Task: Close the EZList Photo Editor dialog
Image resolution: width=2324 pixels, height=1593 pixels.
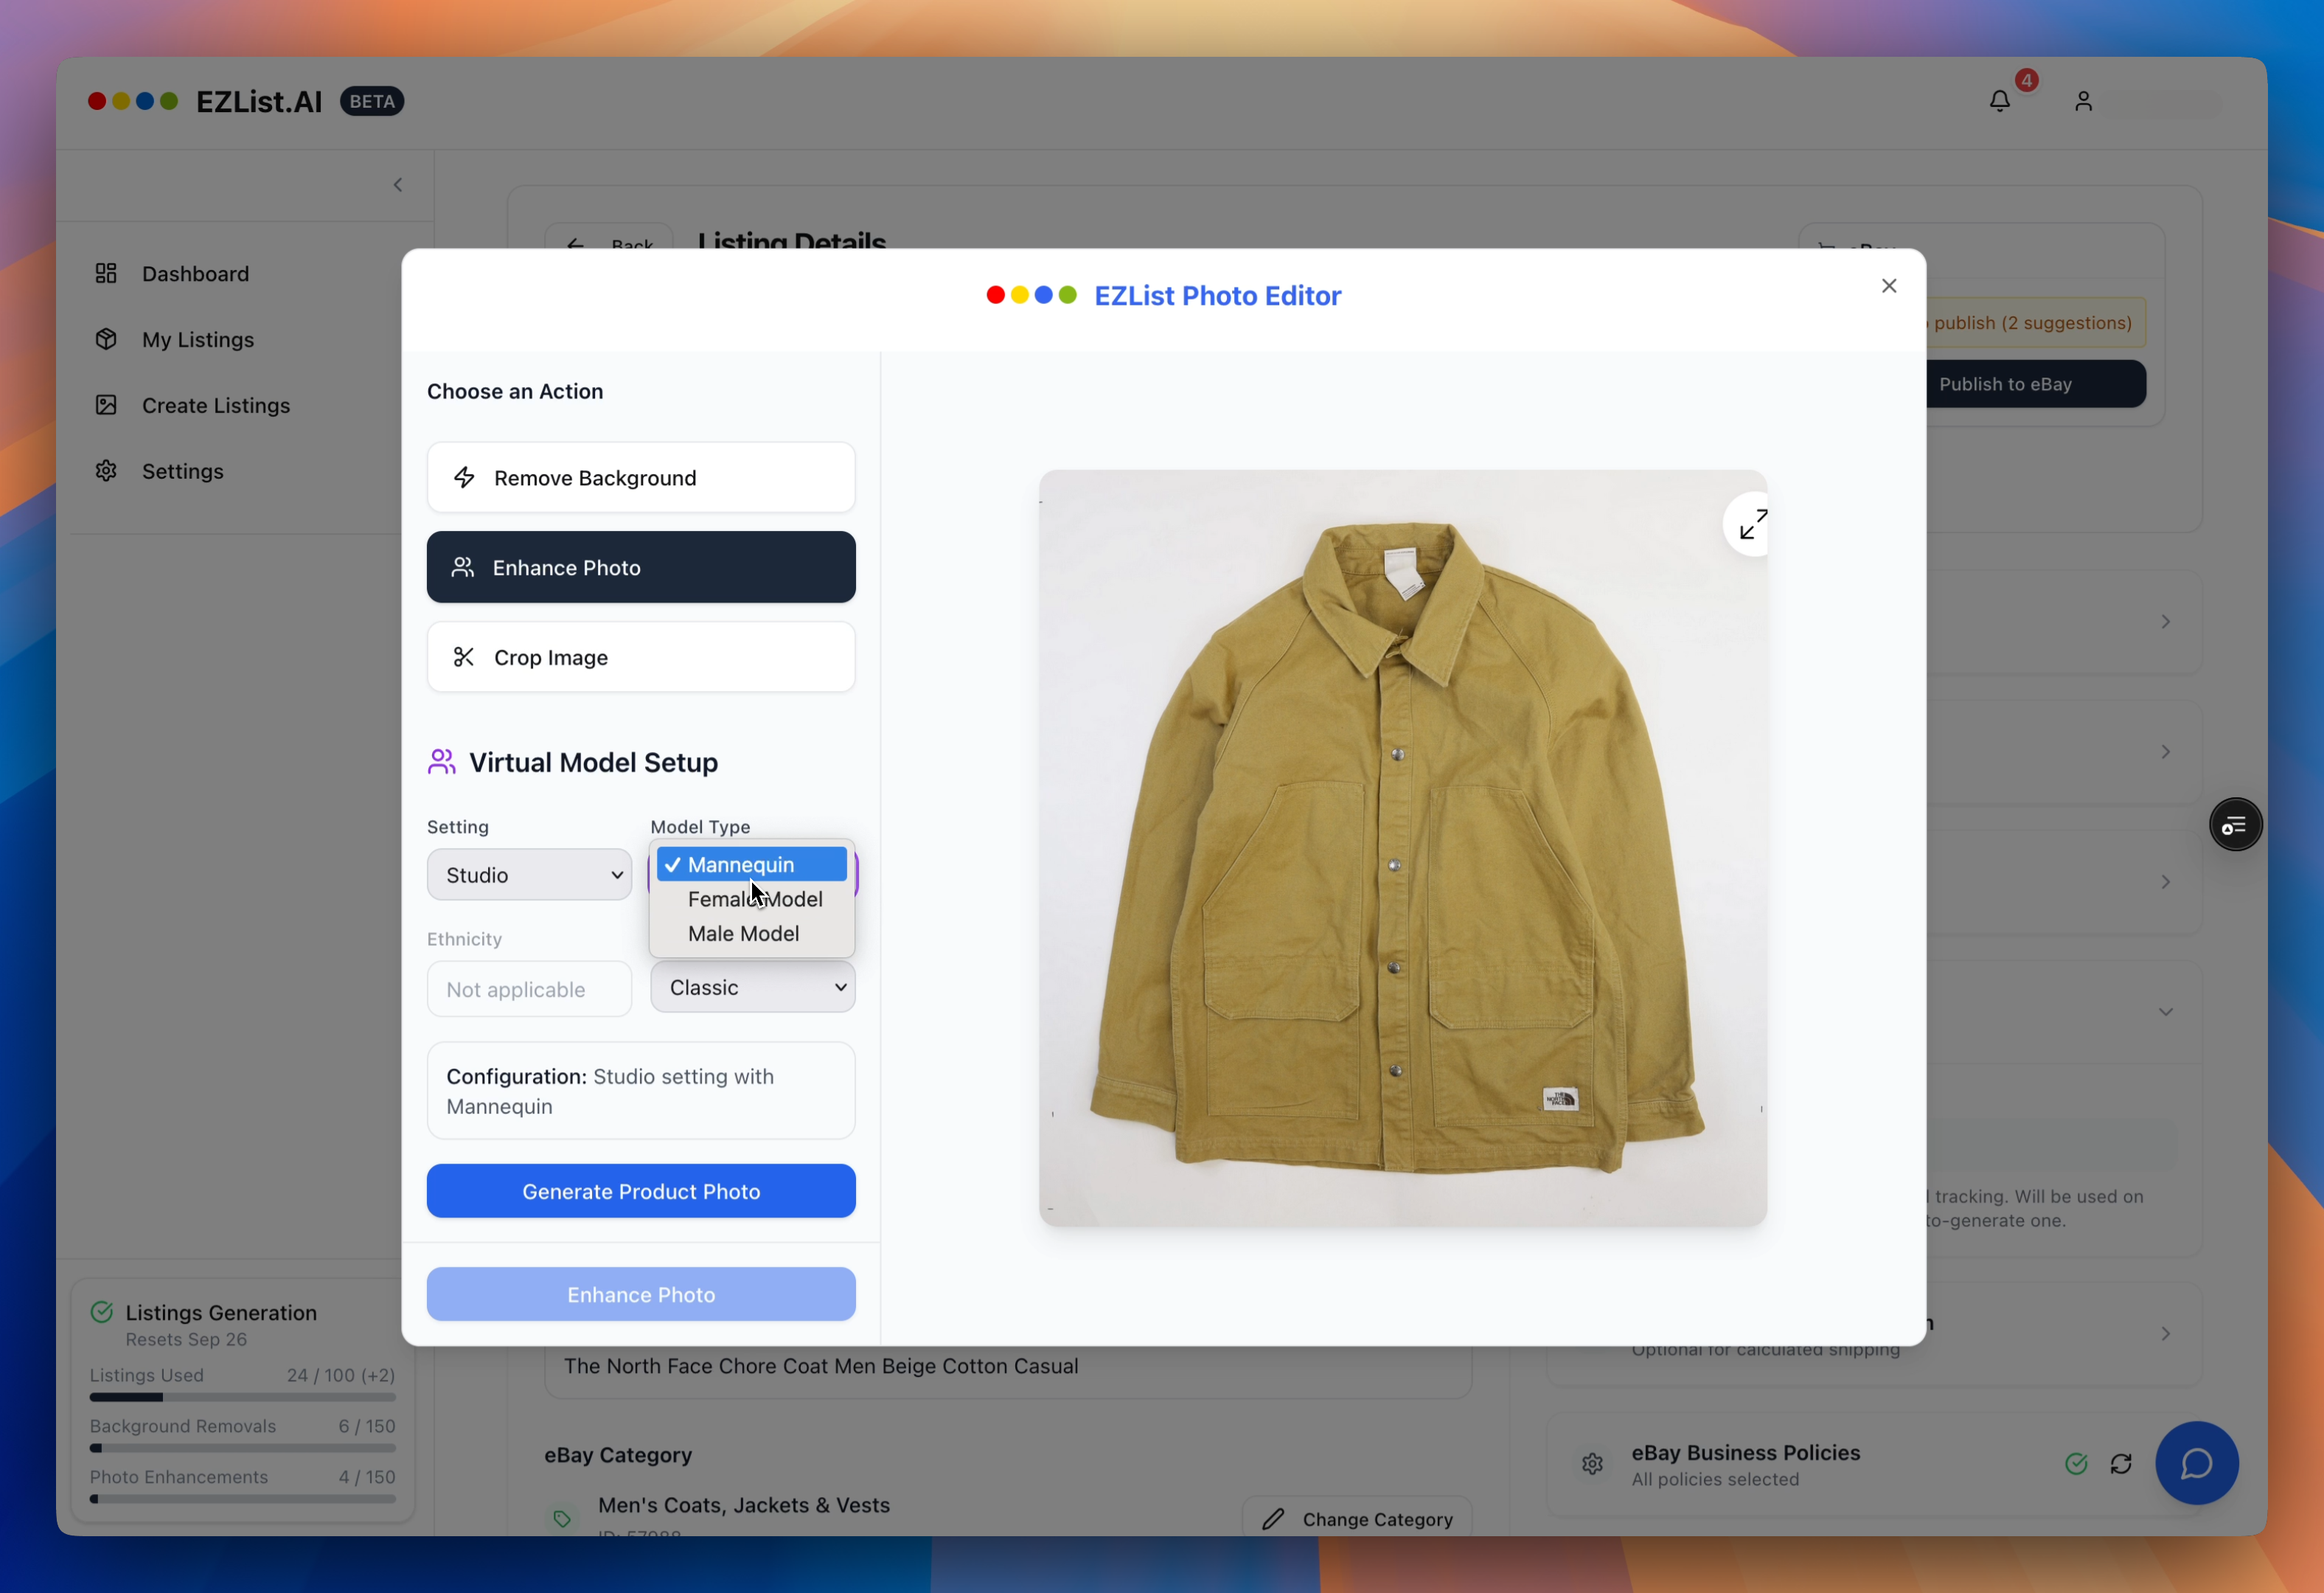Action: click(x=1888, y=286)
